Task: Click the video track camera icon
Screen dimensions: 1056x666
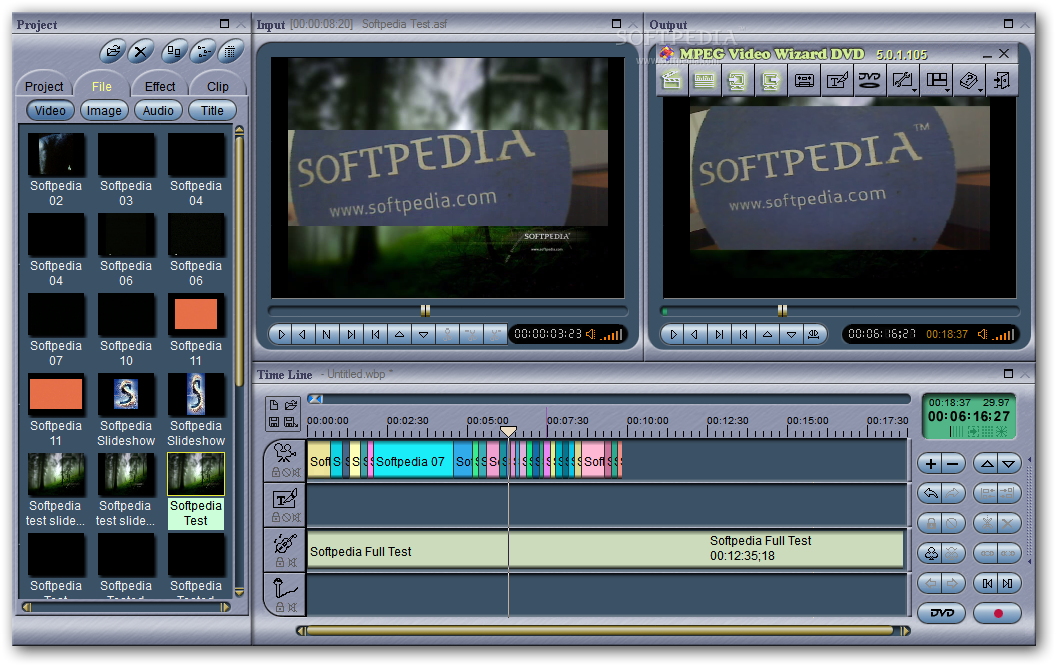Action: click(286, 453)
